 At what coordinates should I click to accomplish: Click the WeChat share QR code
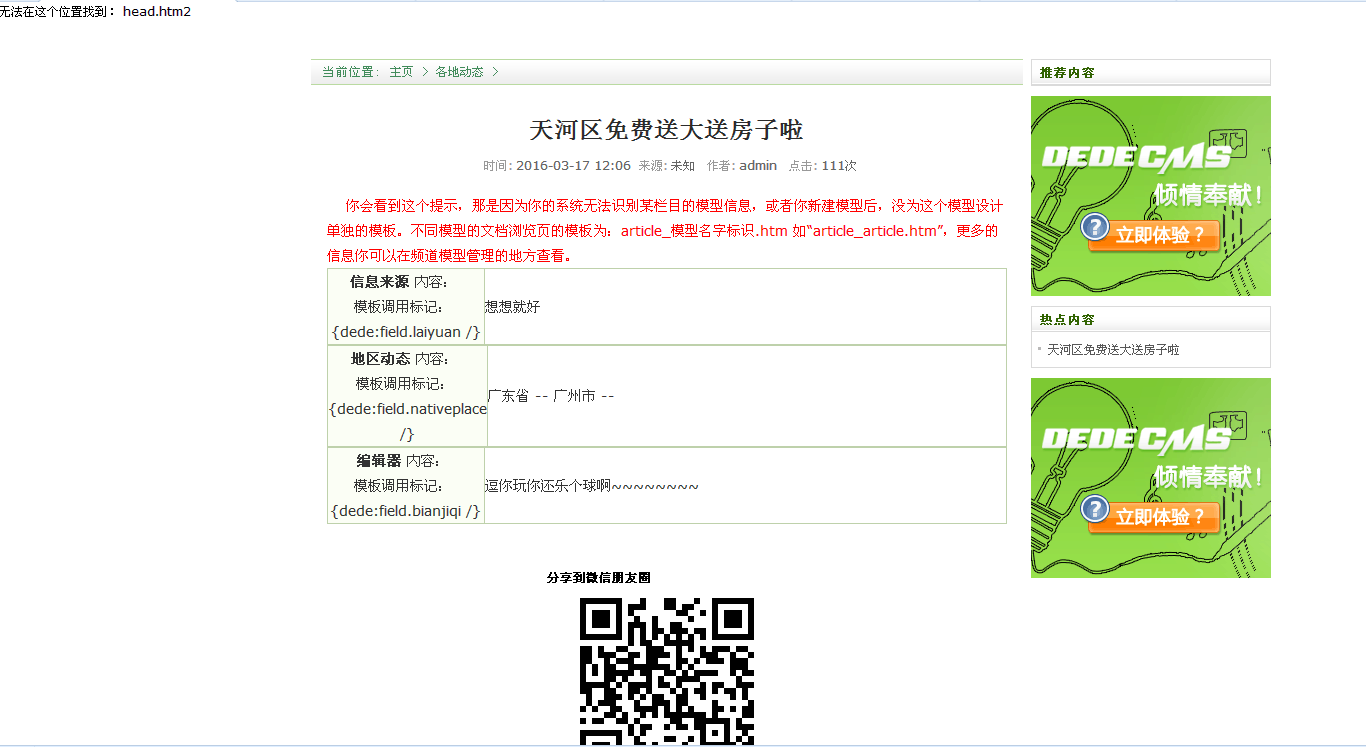point(667,672)
